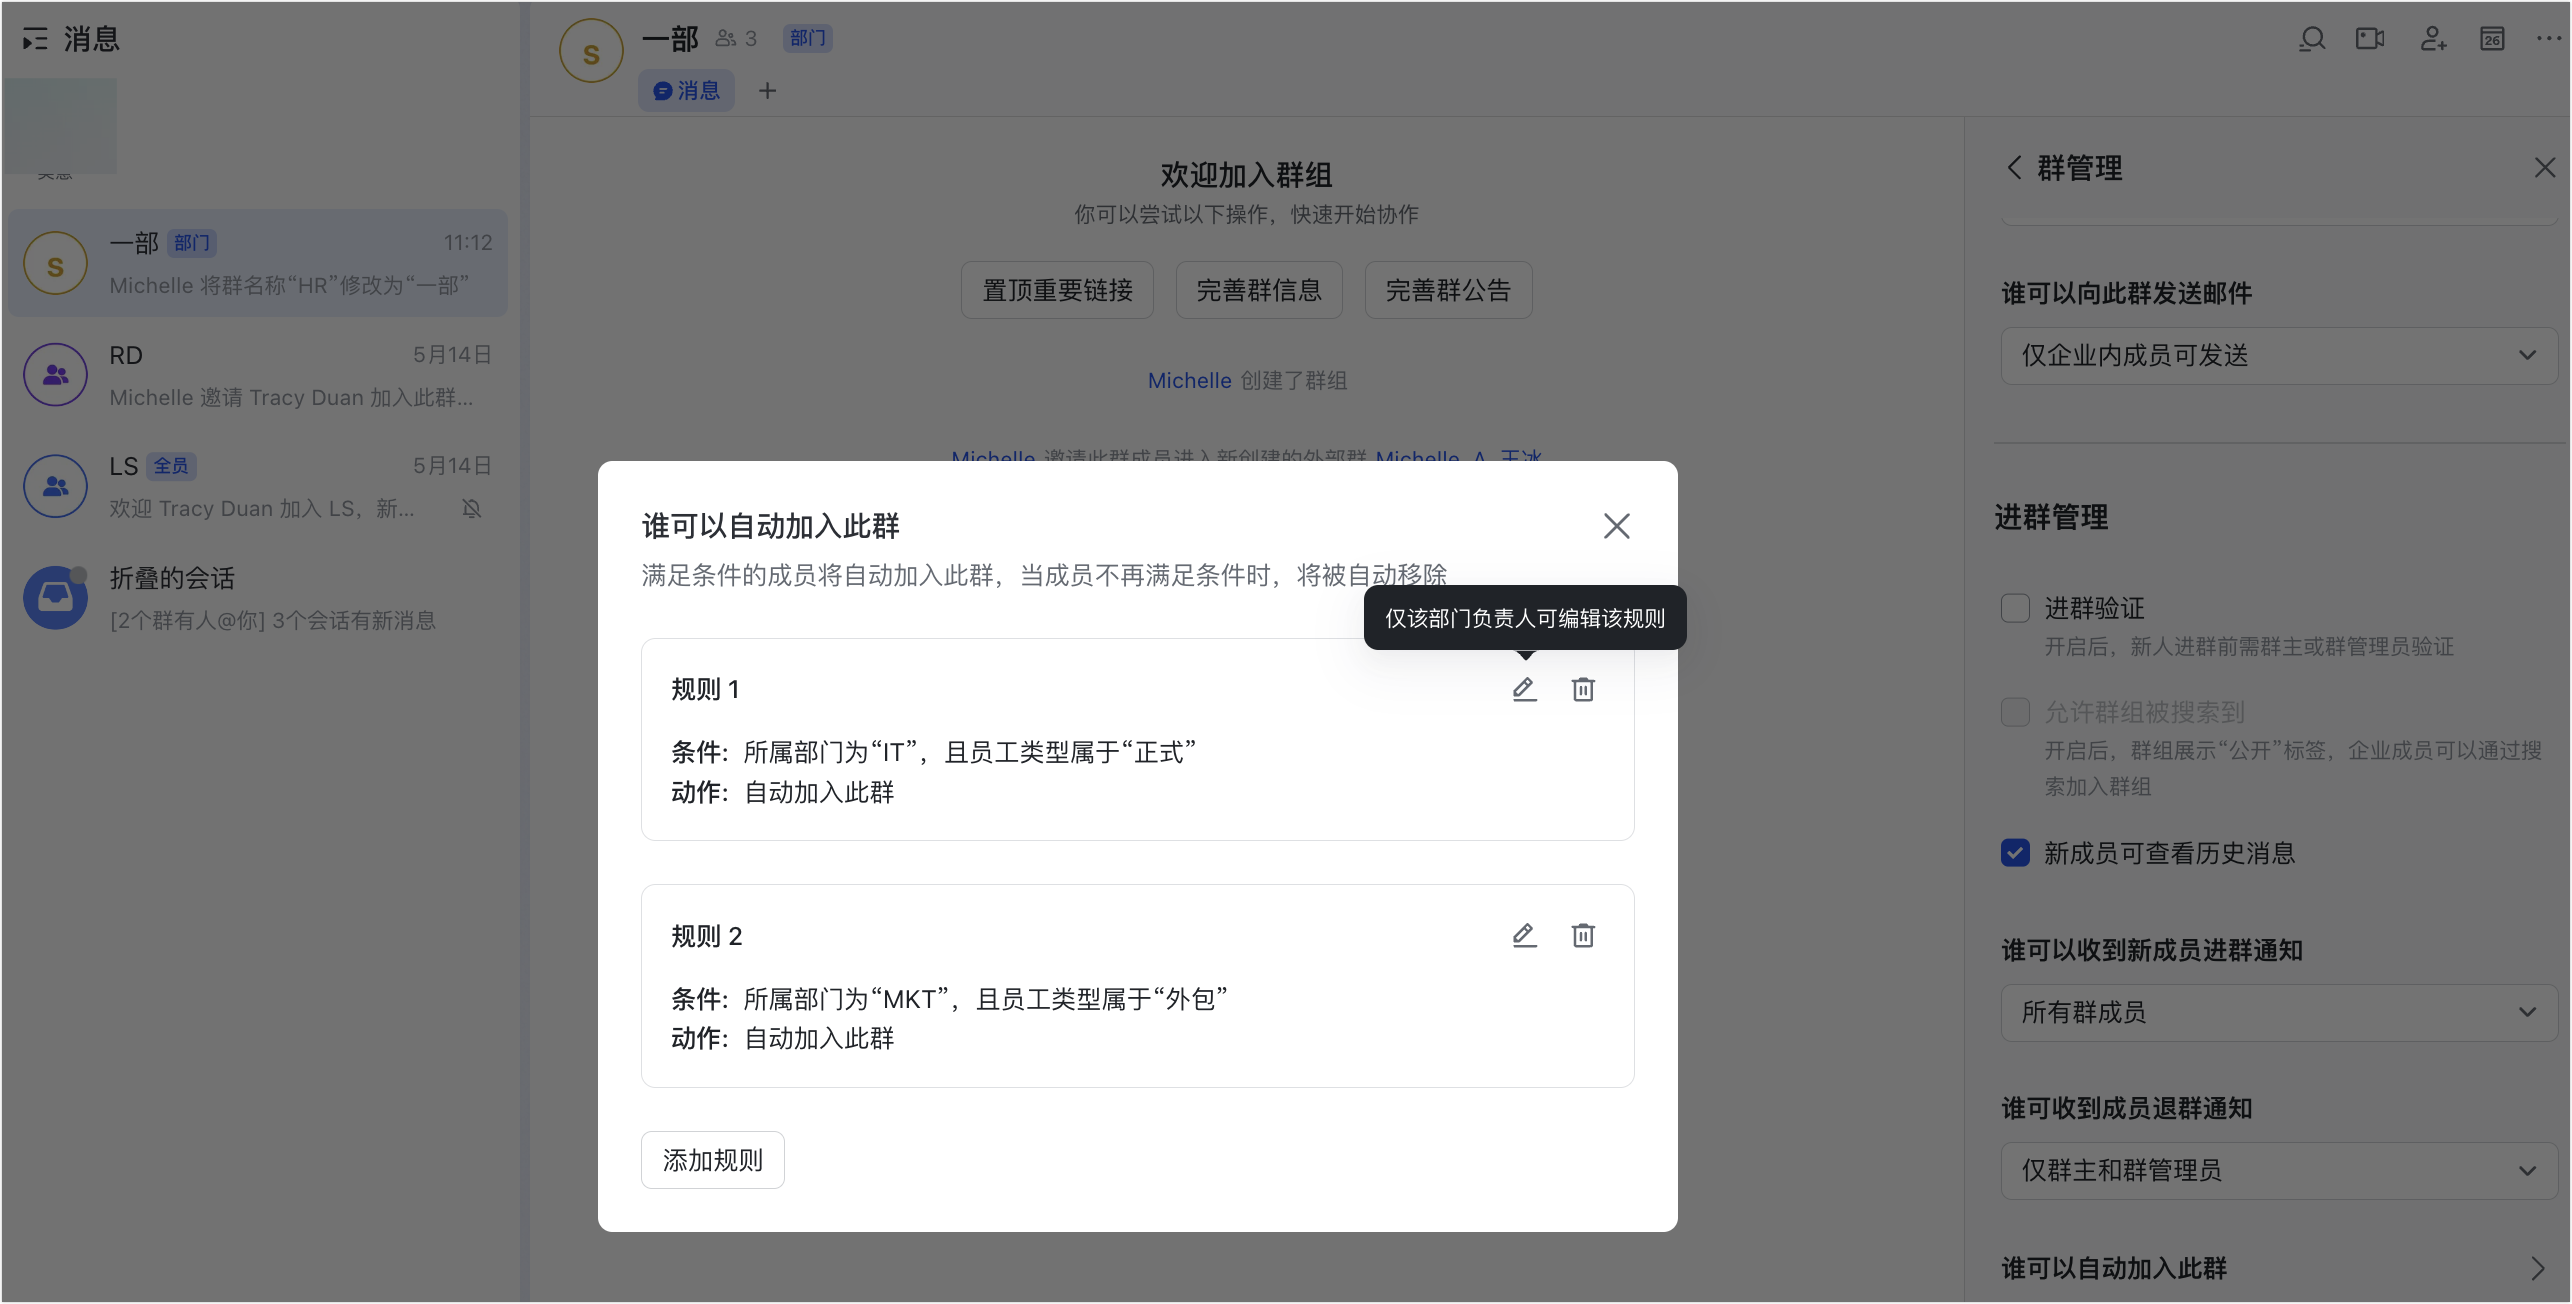Open the RD group chat
This screenshot has width=2572, height=1304.
[x=258, y=375]
